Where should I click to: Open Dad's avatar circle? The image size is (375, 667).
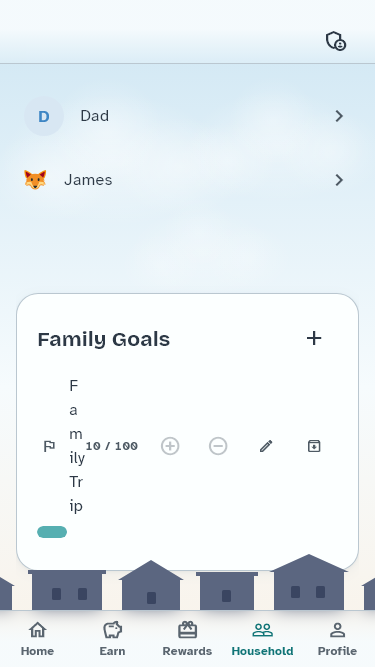pos(44,116)
